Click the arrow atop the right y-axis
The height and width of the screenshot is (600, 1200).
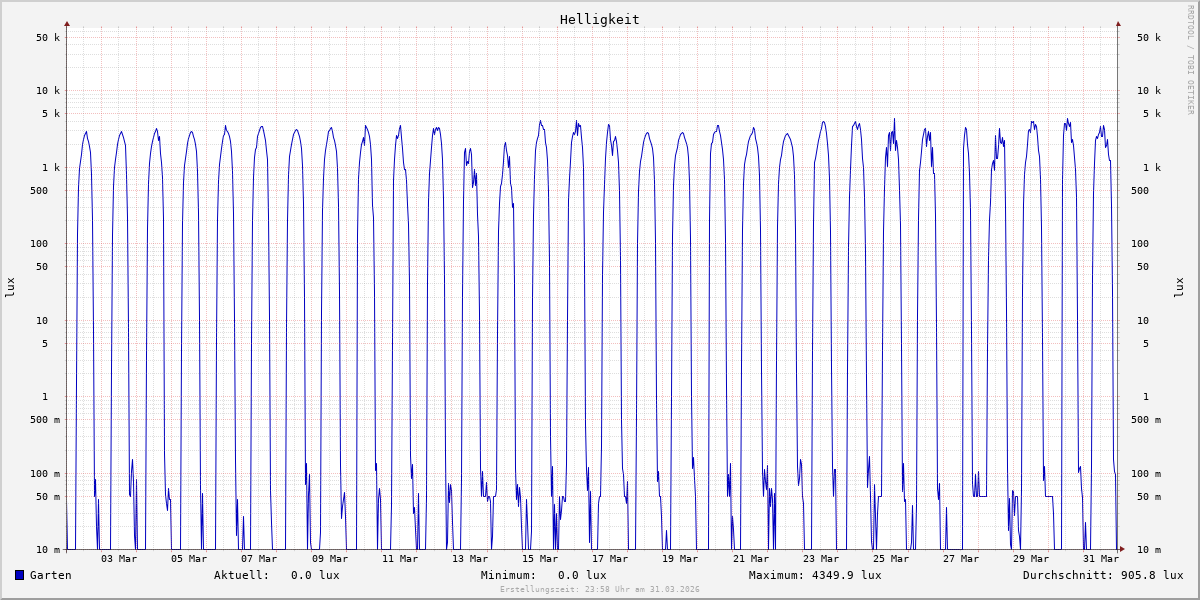coord(1118,23)
